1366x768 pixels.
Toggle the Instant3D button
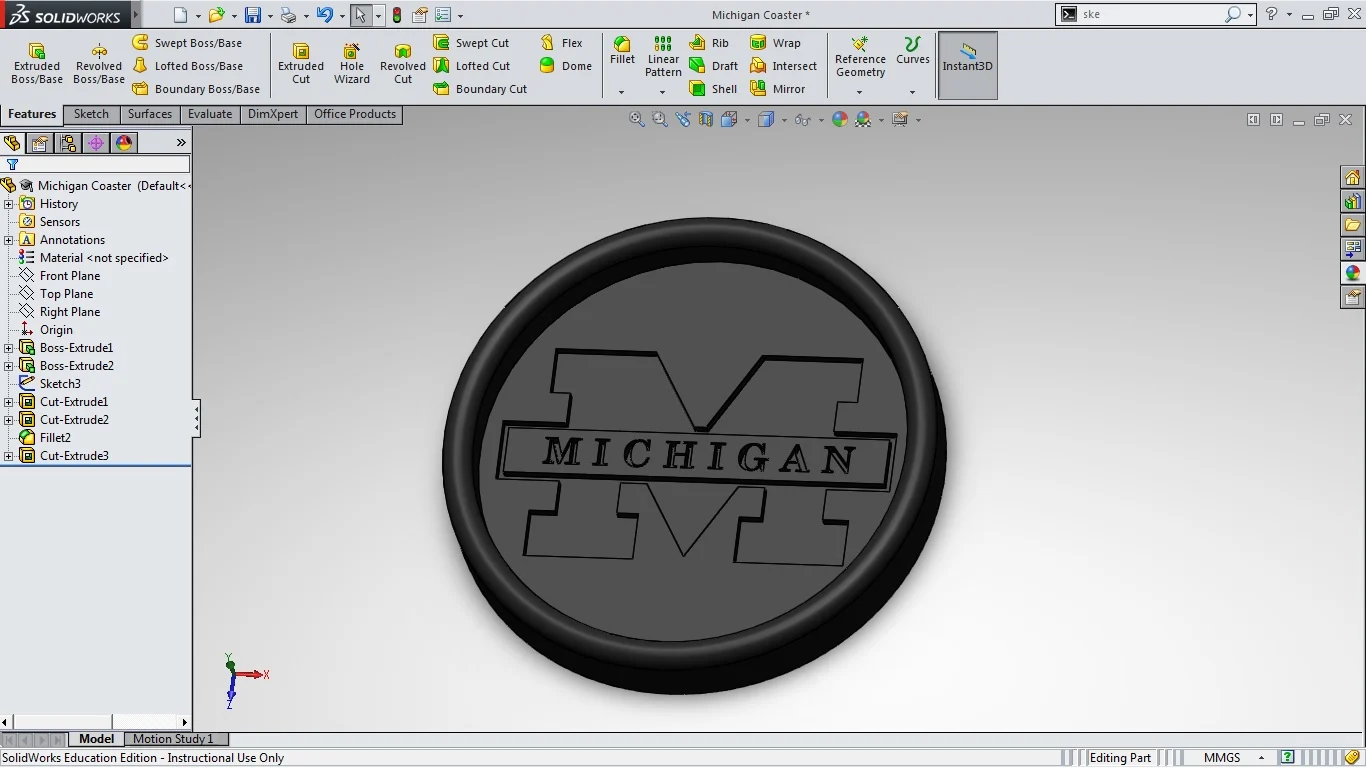[x=967, y=65]
